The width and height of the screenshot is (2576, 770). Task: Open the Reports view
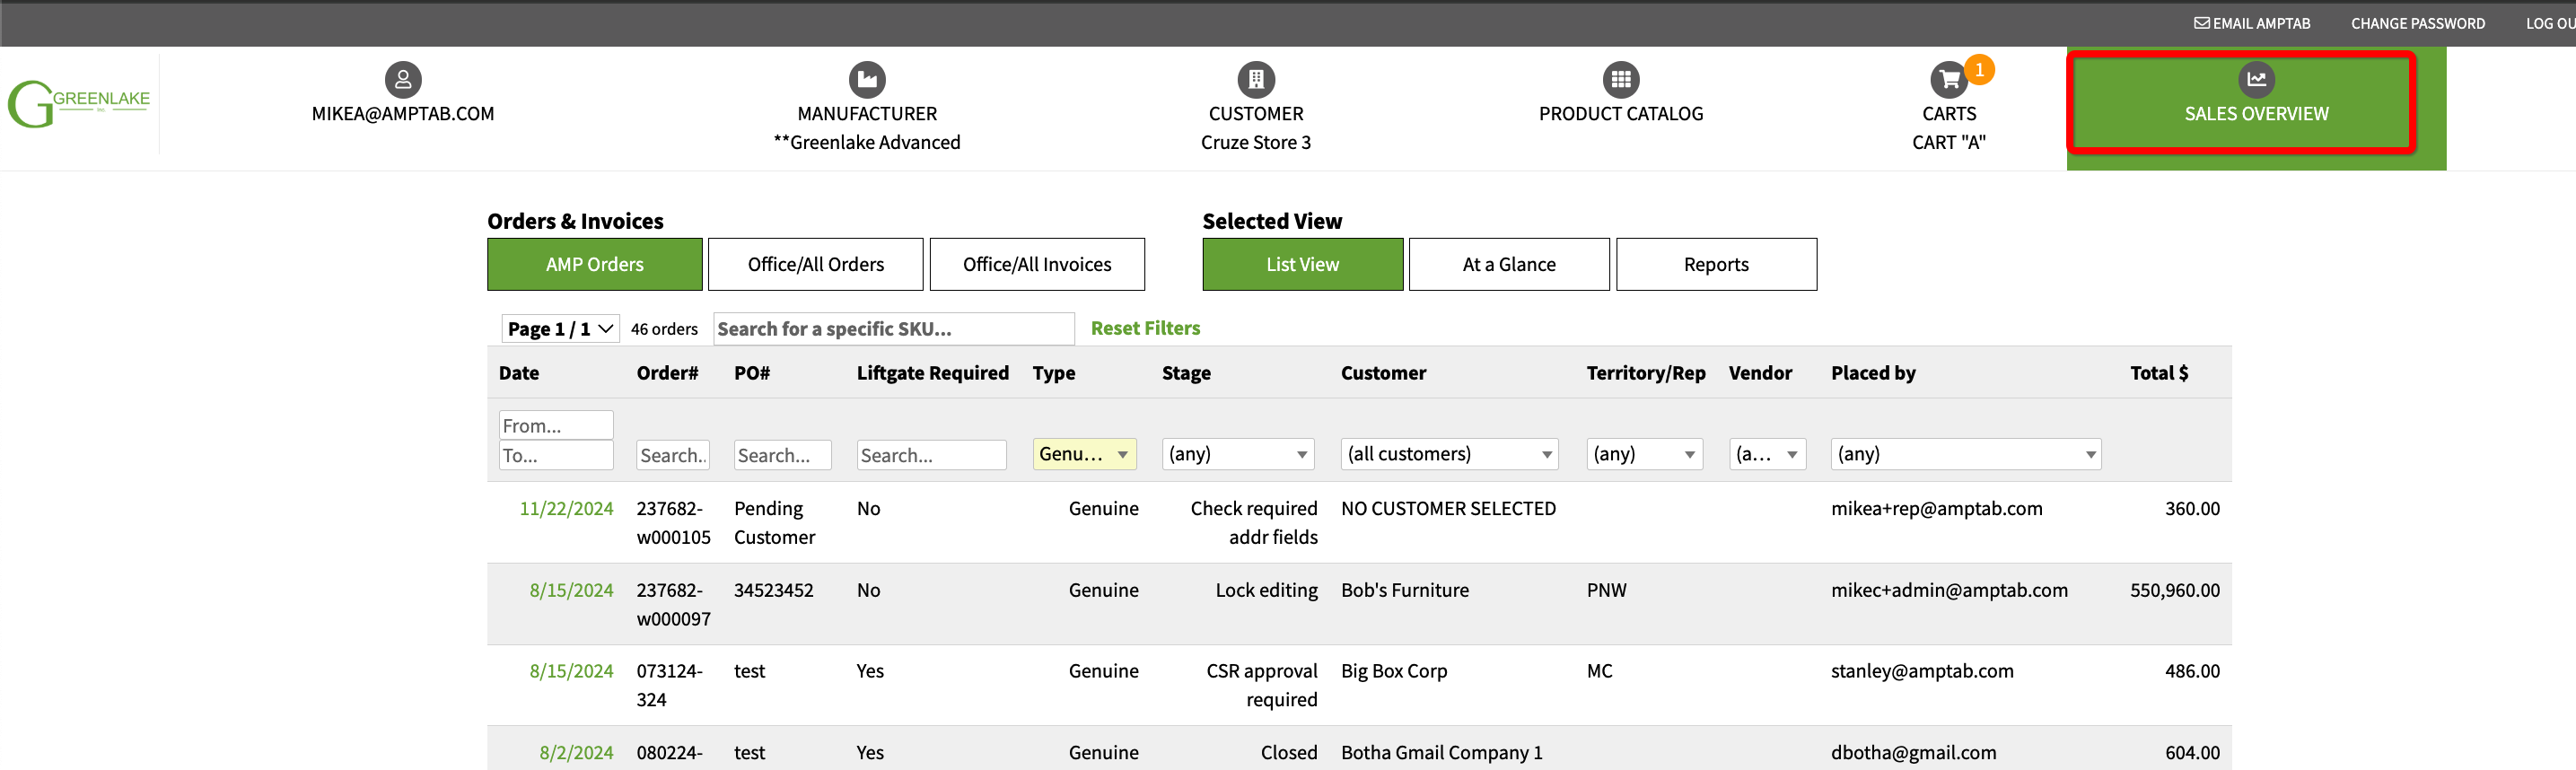pos(1716,264)
